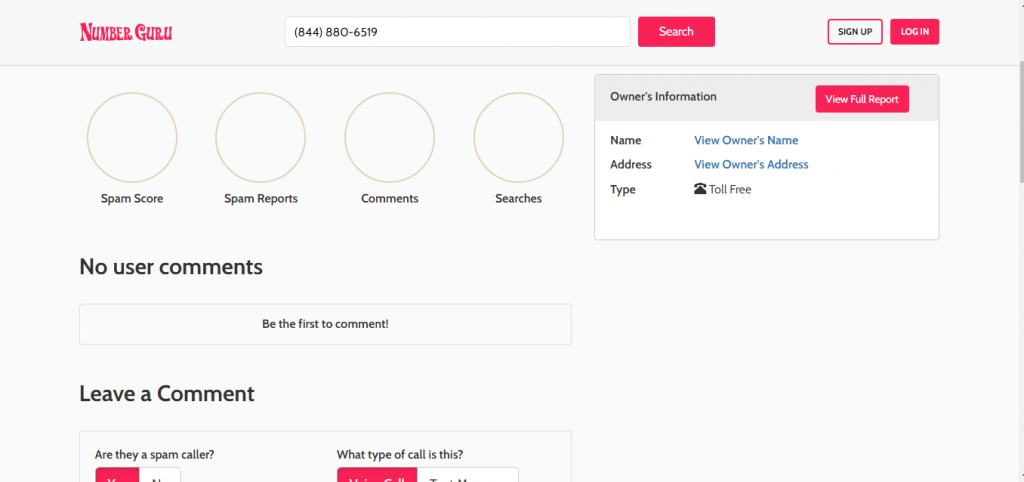Click the Spam Reports circle indicator

click(x=260, y=137)
